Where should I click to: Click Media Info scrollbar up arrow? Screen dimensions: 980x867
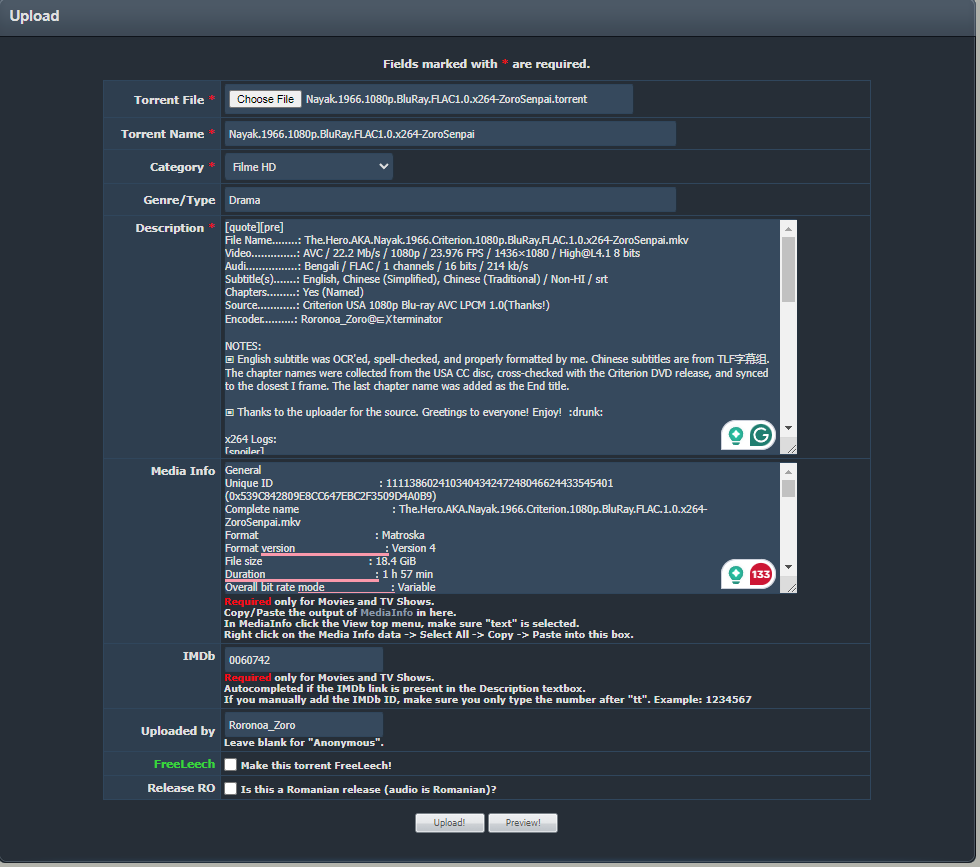pyautogui.click(x=788, y=471)
